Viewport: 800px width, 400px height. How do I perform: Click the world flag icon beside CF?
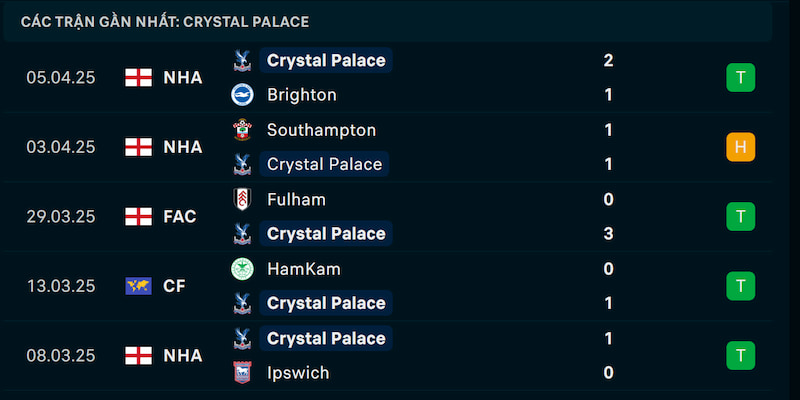point(139,286)
